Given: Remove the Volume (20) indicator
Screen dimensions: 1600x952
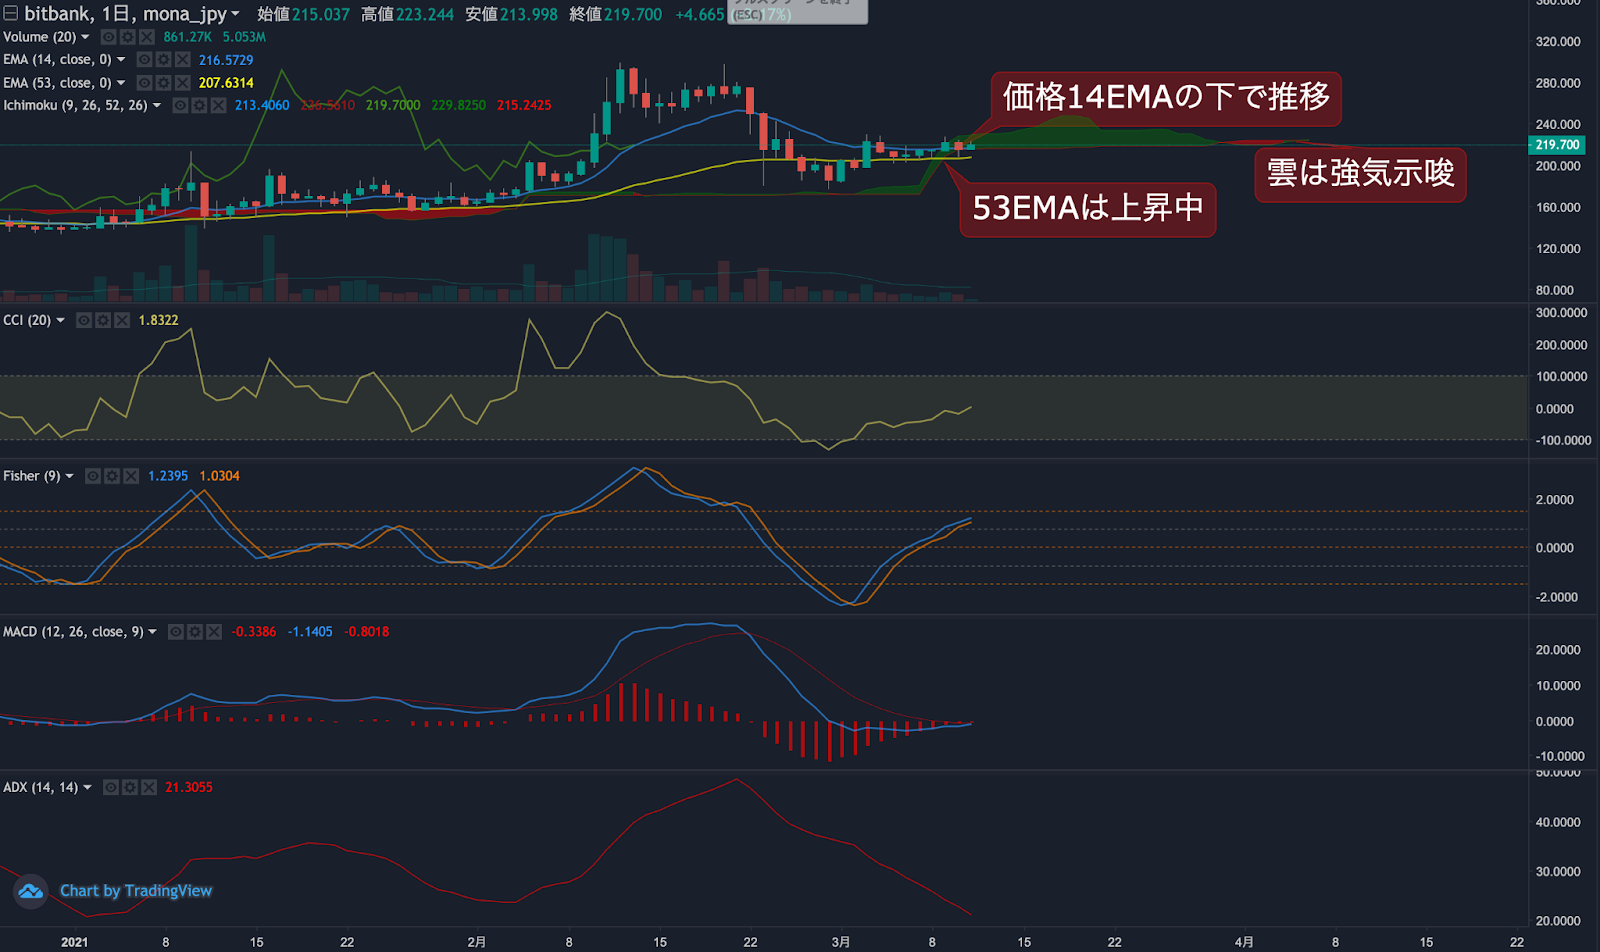Looking at the screenshot, I should (x=147, y=37).
